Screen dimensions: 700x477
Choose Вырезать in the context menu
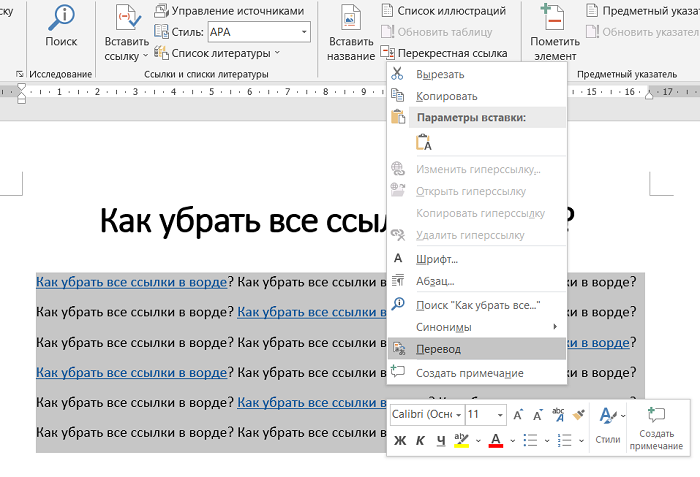pos(477,74)
